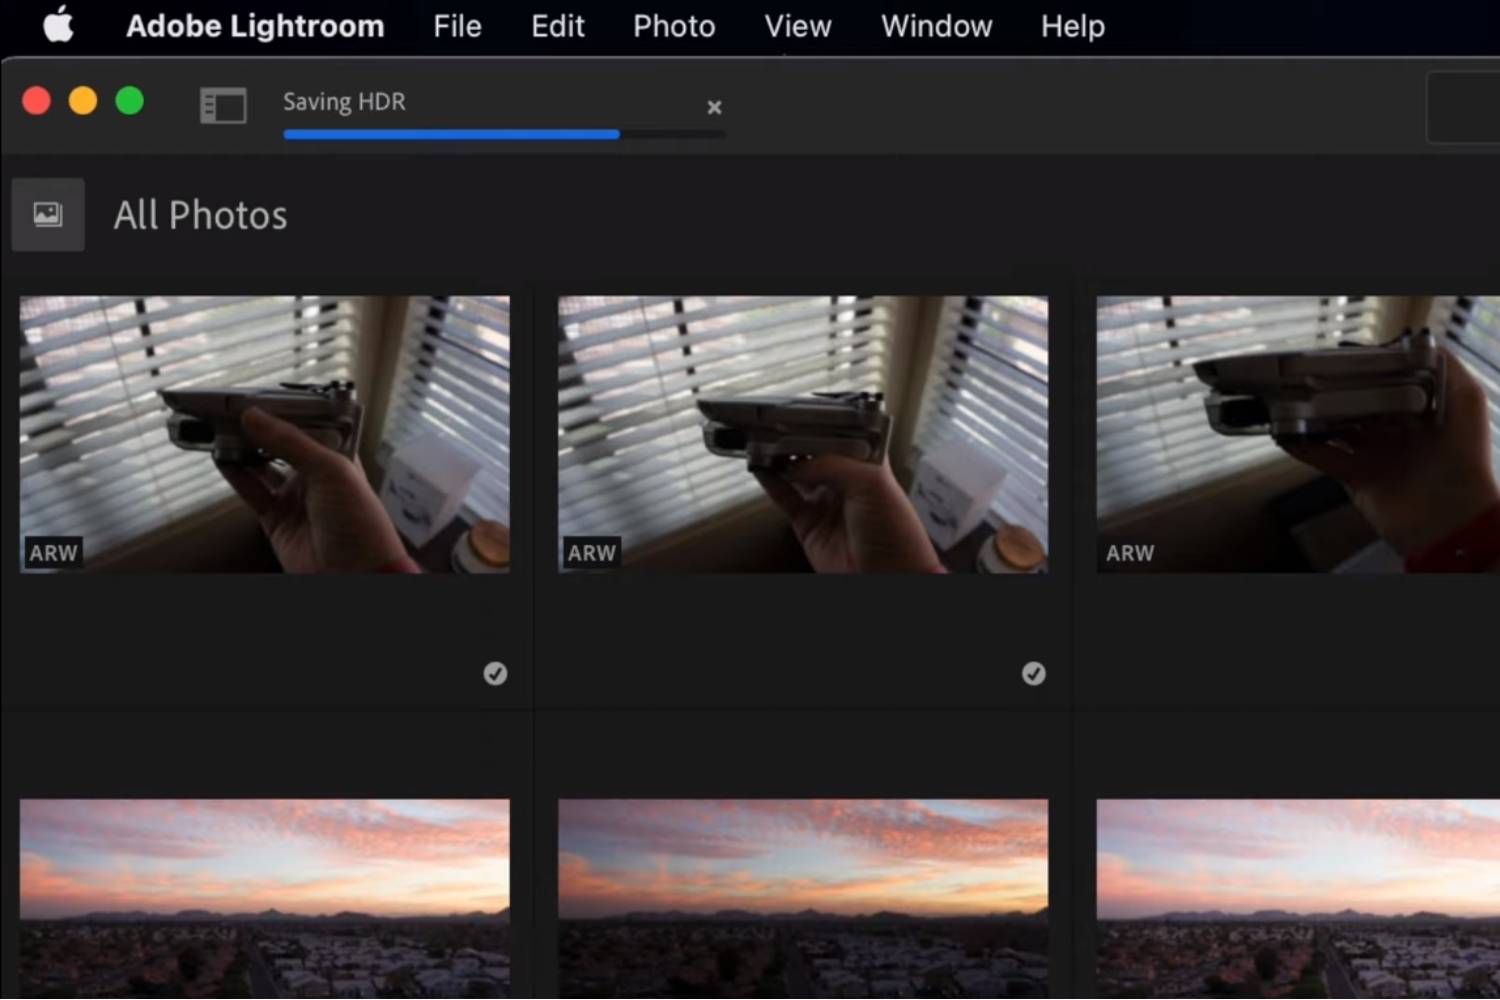The height and width of the screenshot is (1000, 1500).
Task: Click sync checkmark under first drone photo
Action: click(x=495, y=674)
